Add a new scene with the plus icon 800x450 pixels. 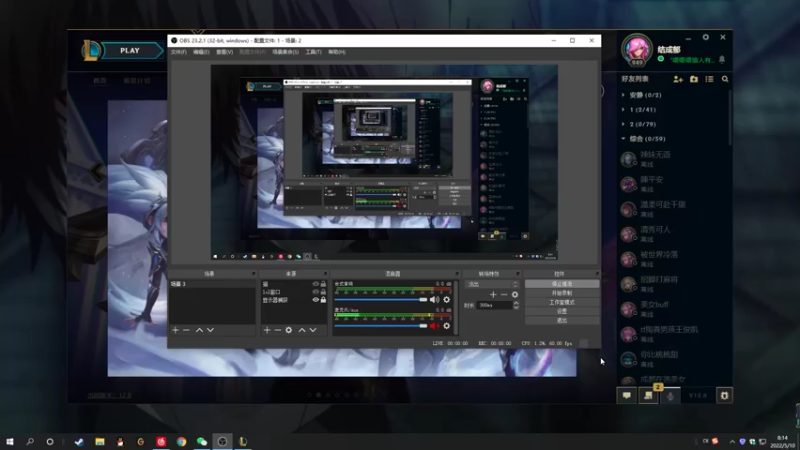pos(176,330)
